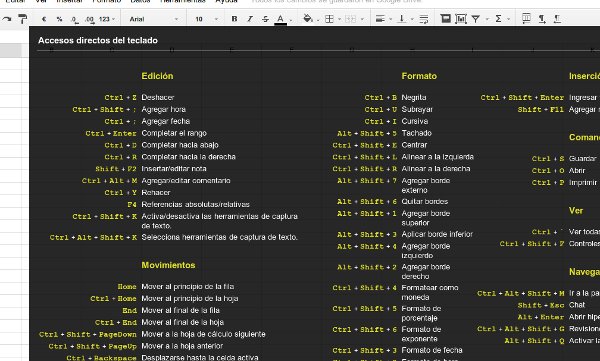This screenshot has width=600, height=361.
Task: Click the 'Completar hacia abajo' entry
Action: click(x=180, y=145)
